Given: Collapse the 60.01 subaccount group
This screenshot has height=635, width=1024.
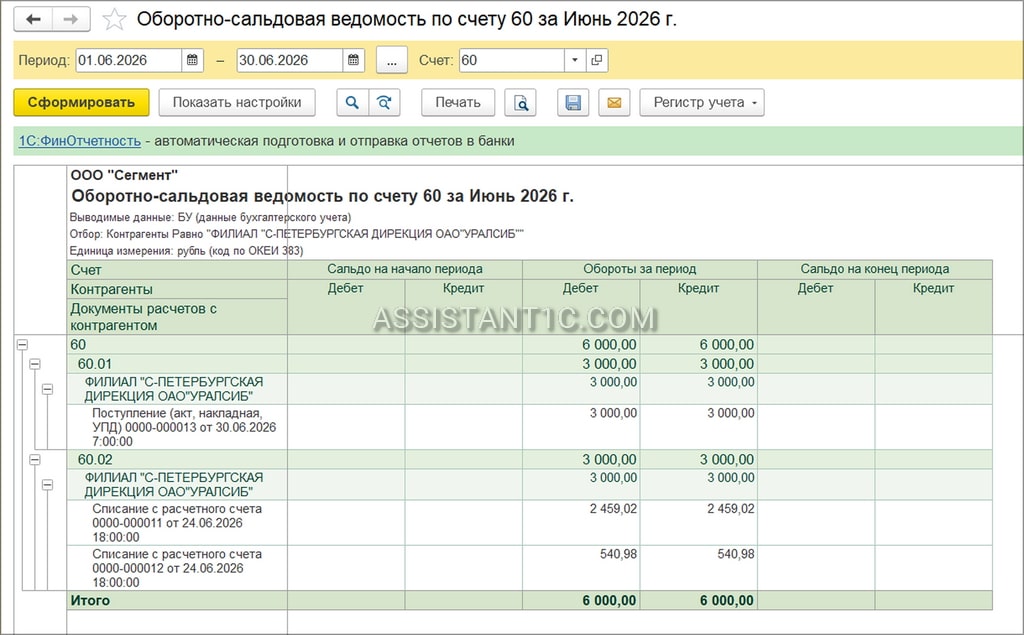Looking at the screenshot, I should [x=35, y=364].
